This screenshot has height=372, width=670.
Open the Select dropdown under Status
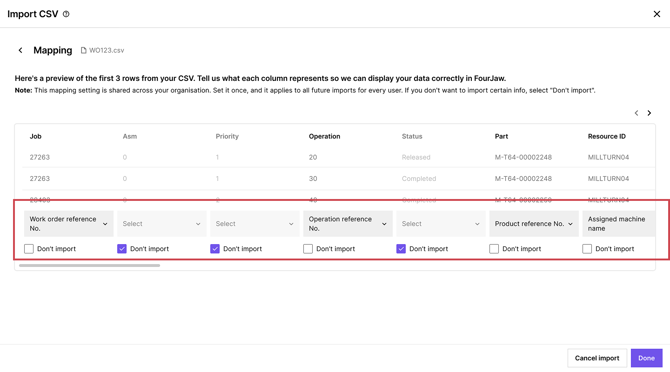point(441,224)
